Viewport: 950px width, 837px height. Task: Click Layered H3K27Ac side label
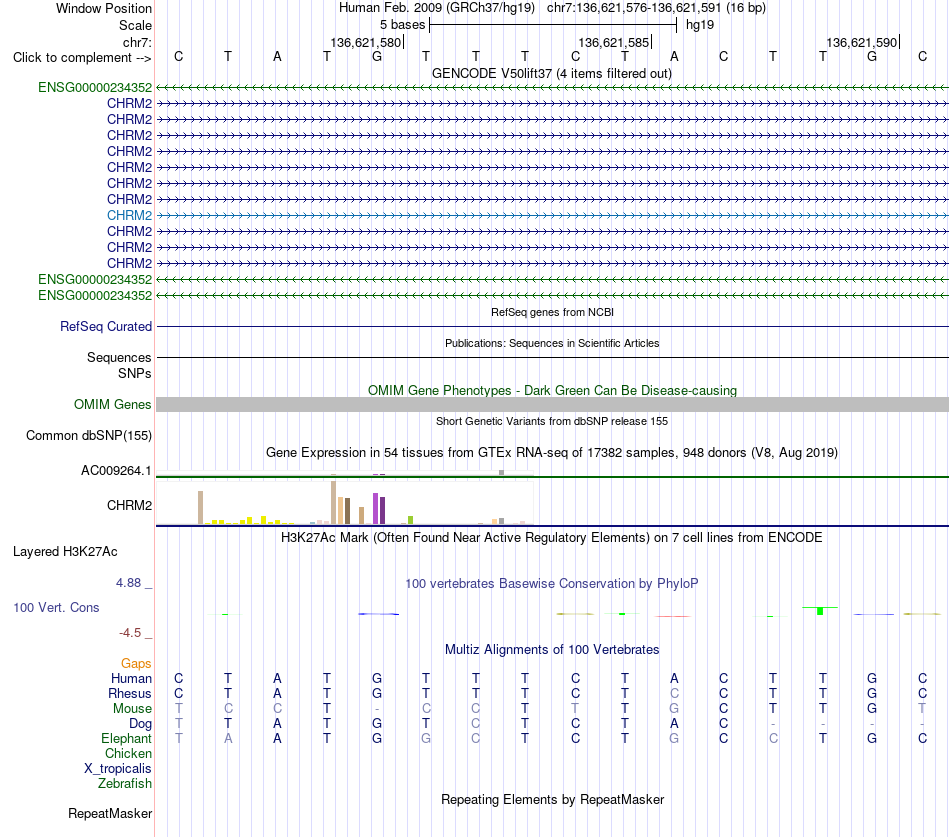tap(65, 552)
